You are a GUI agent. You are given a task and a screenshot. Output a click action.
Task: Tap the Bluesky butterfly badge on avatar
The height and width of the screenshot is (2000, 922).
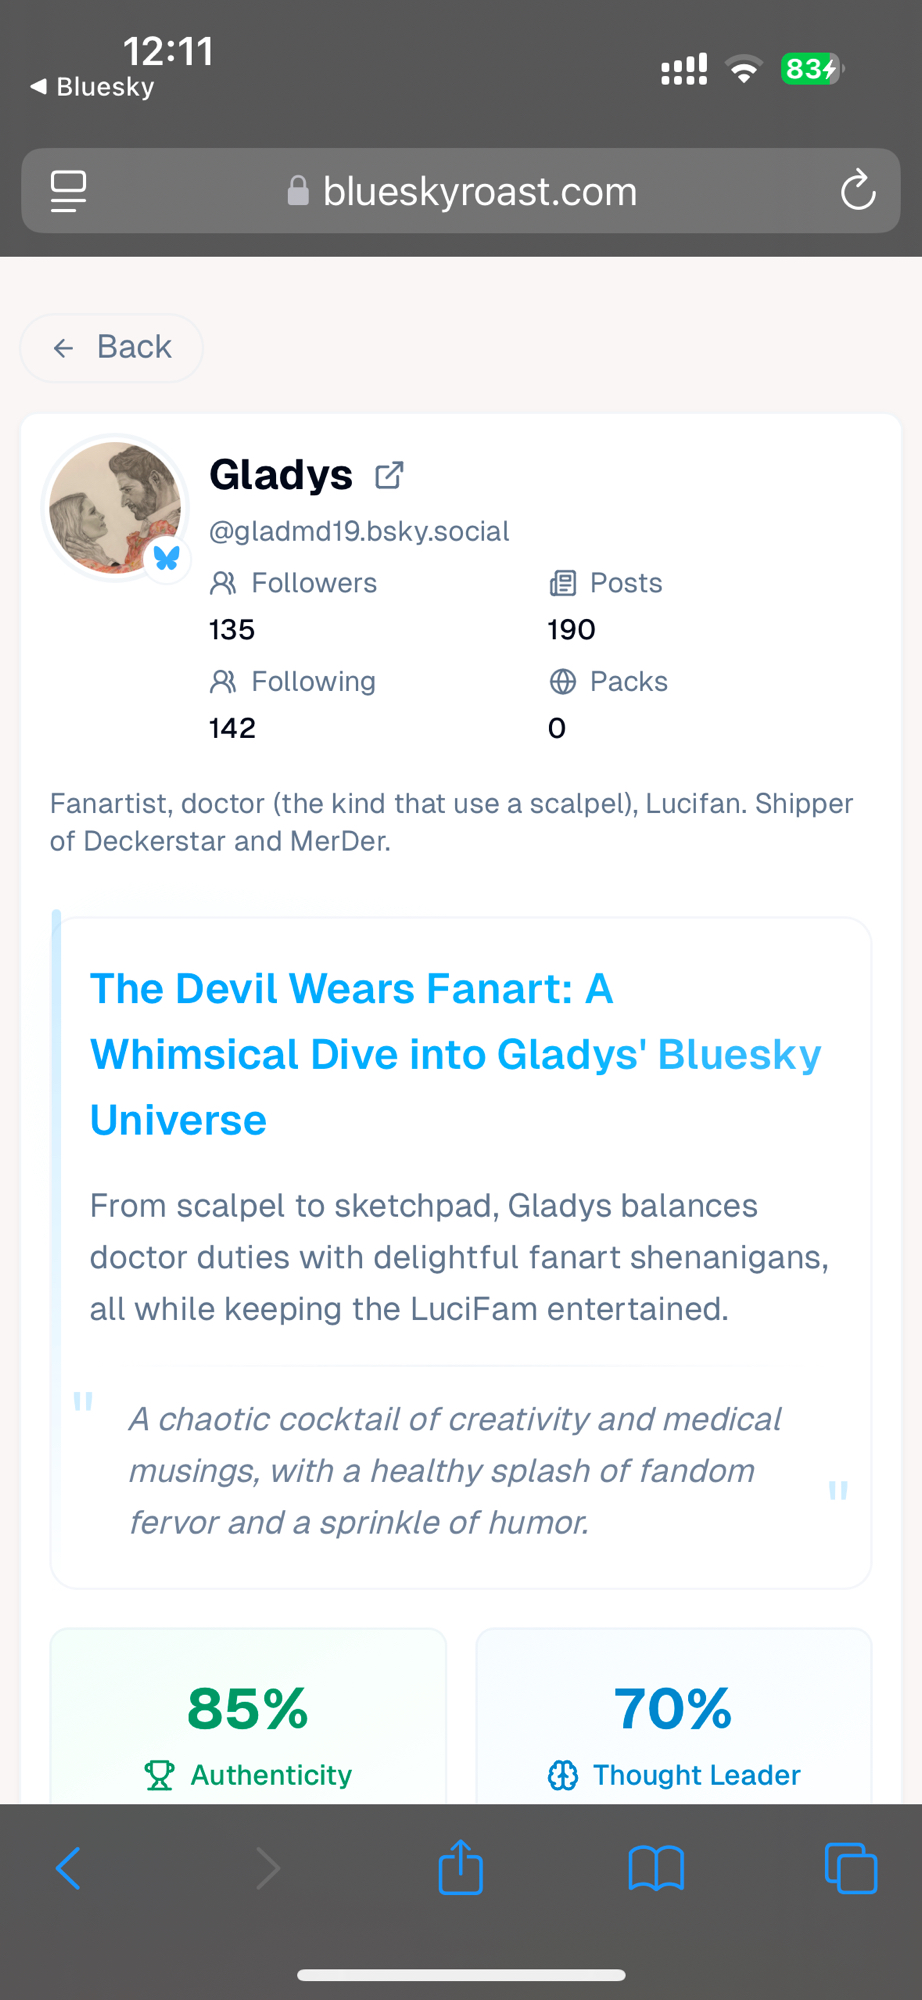click(167, 558)
